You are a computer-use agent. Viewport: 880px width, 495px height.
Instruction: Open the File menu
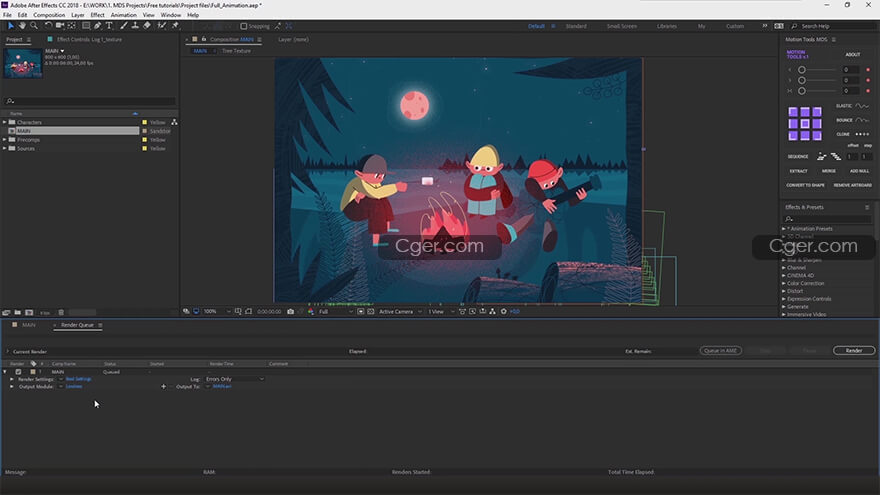pos(7,15)
